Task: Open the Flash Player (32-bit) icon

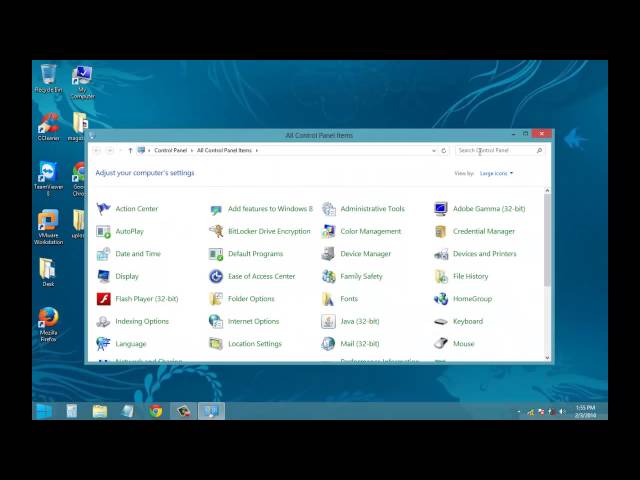Action: (x=103, y=299)
